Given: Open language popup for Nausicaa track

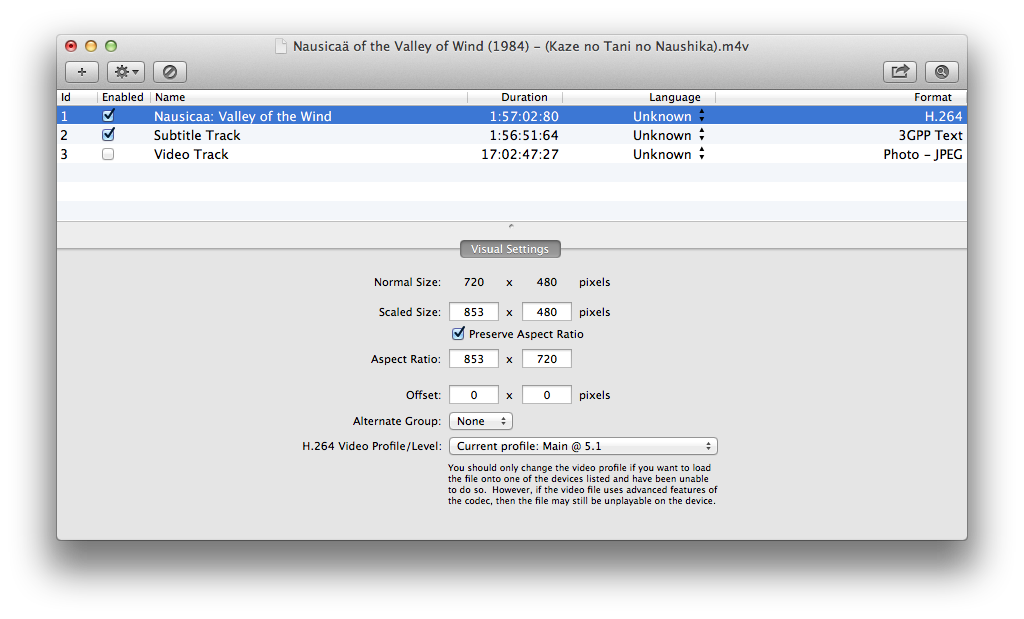Looking at the screenshot, I should pos(702,116).
